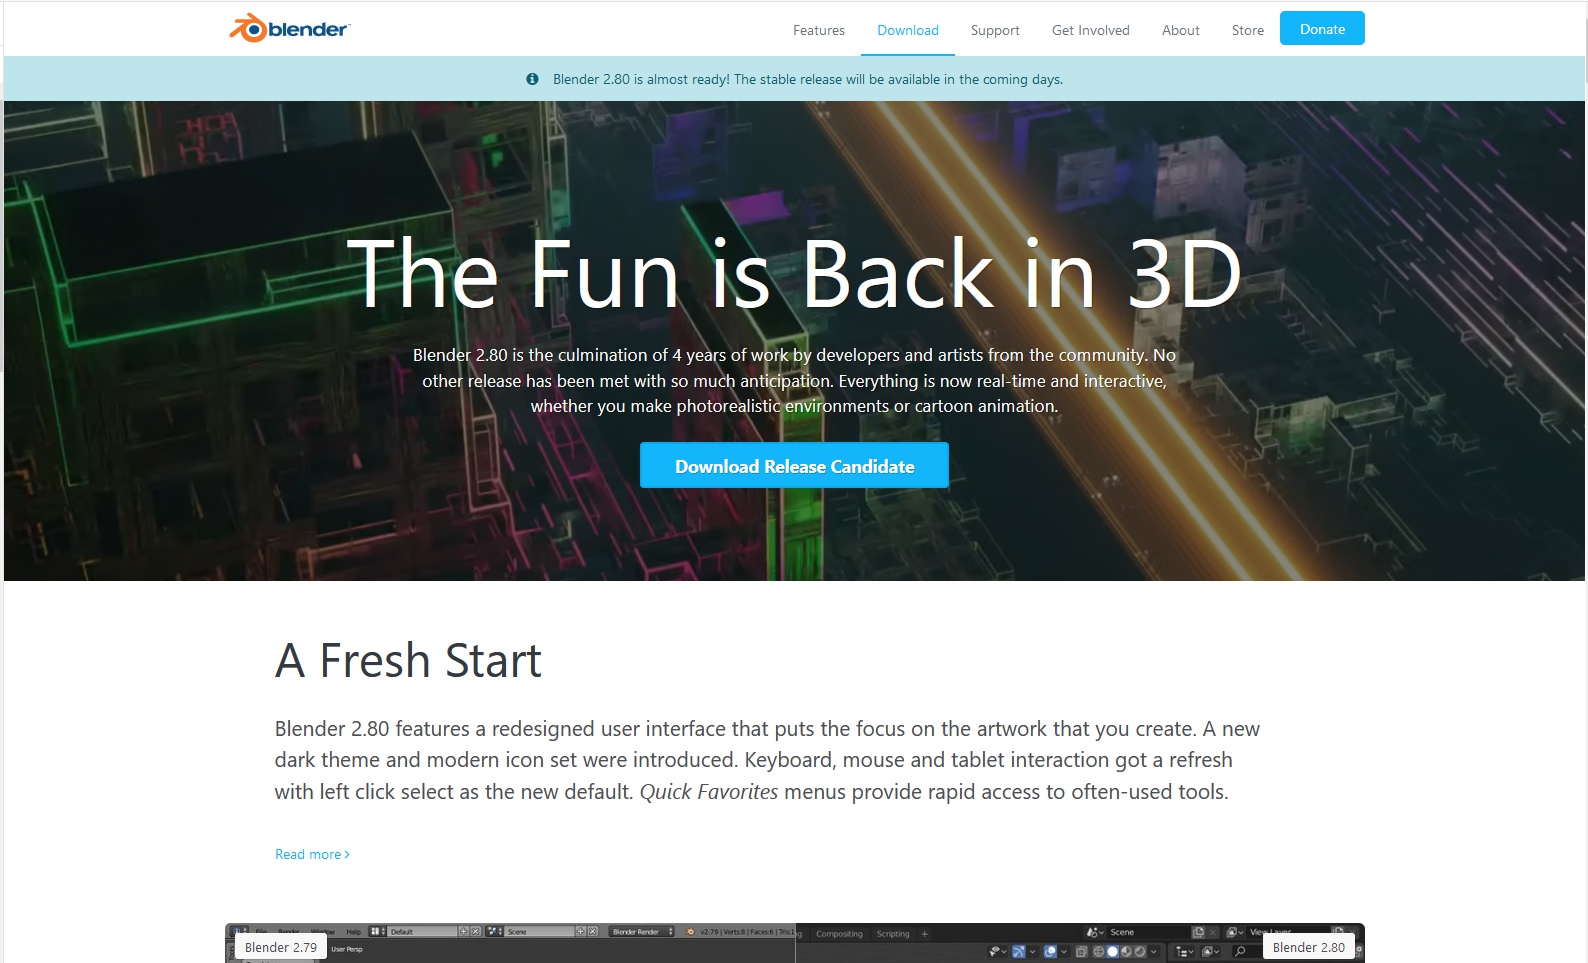This screenshot has width=1588, height=963.
Task: Click the "User Persp" viewport label
Action: coord(347,949)
